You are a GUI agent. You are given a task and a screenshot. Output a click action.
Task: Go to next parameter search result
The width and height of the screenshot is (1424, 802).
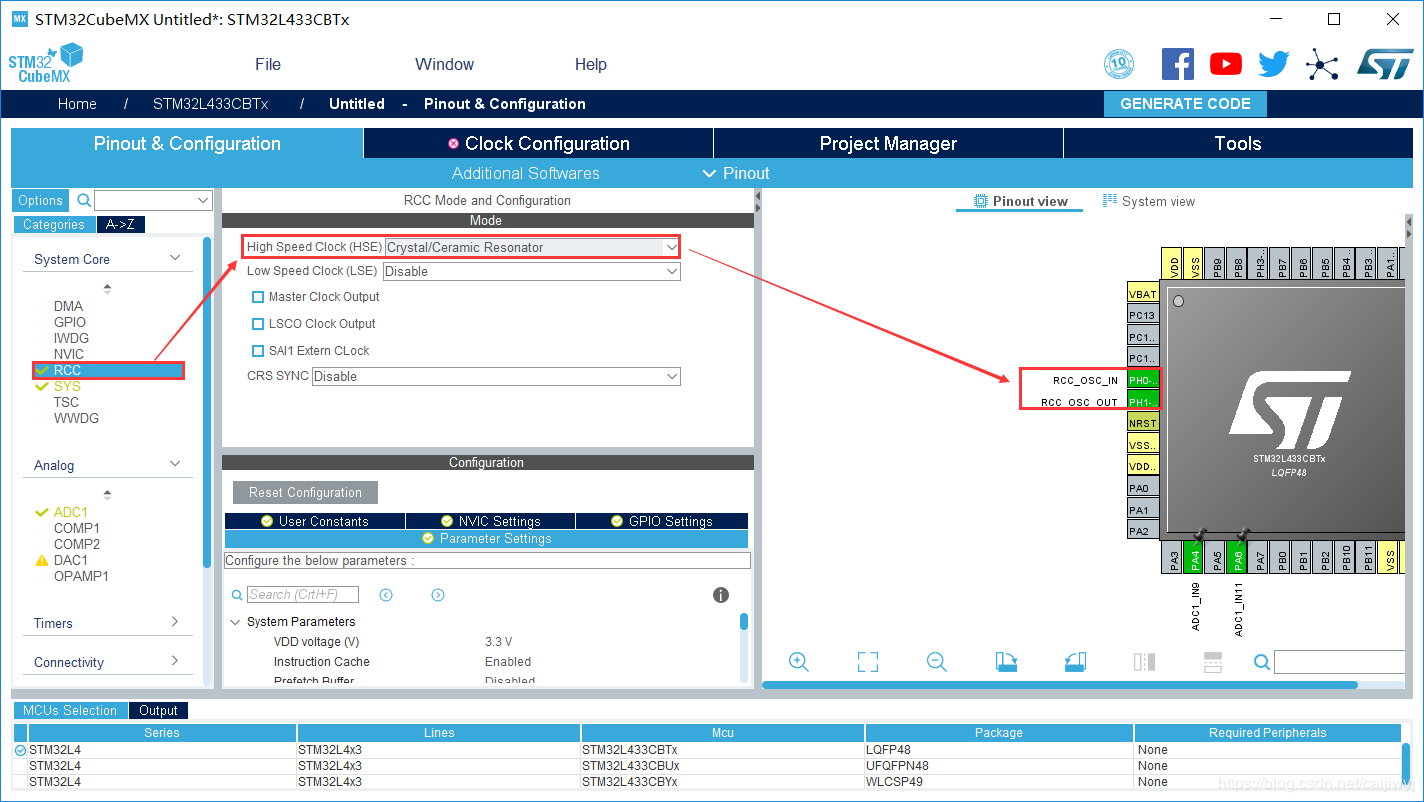point(438,595)
